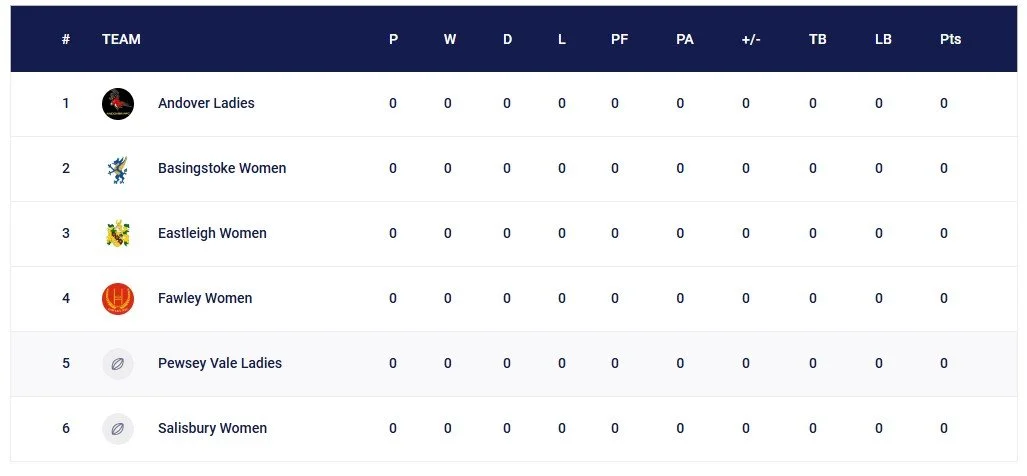Viewport: 1027px width, 476px height.
Task: Click the LB losing bonus column header
Action: pos(883,39)
